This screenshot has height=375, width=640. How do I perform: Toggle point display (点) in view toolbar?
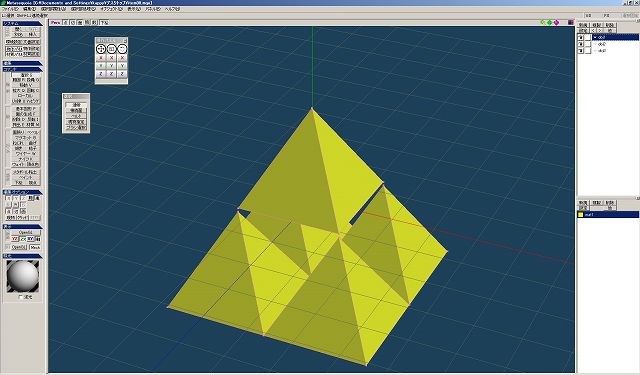click(66, 22)
